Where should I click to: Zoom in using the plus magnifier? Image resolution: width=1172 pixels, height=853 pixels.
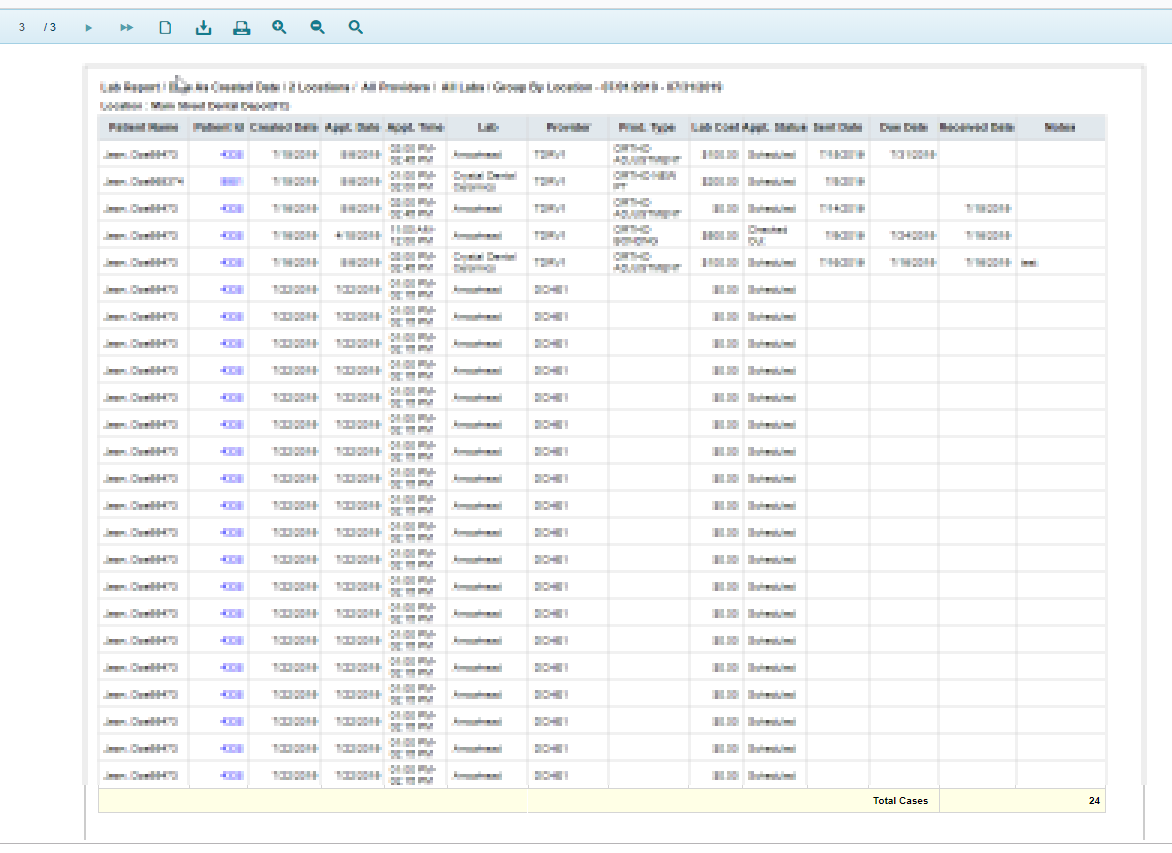pos(279,28)
